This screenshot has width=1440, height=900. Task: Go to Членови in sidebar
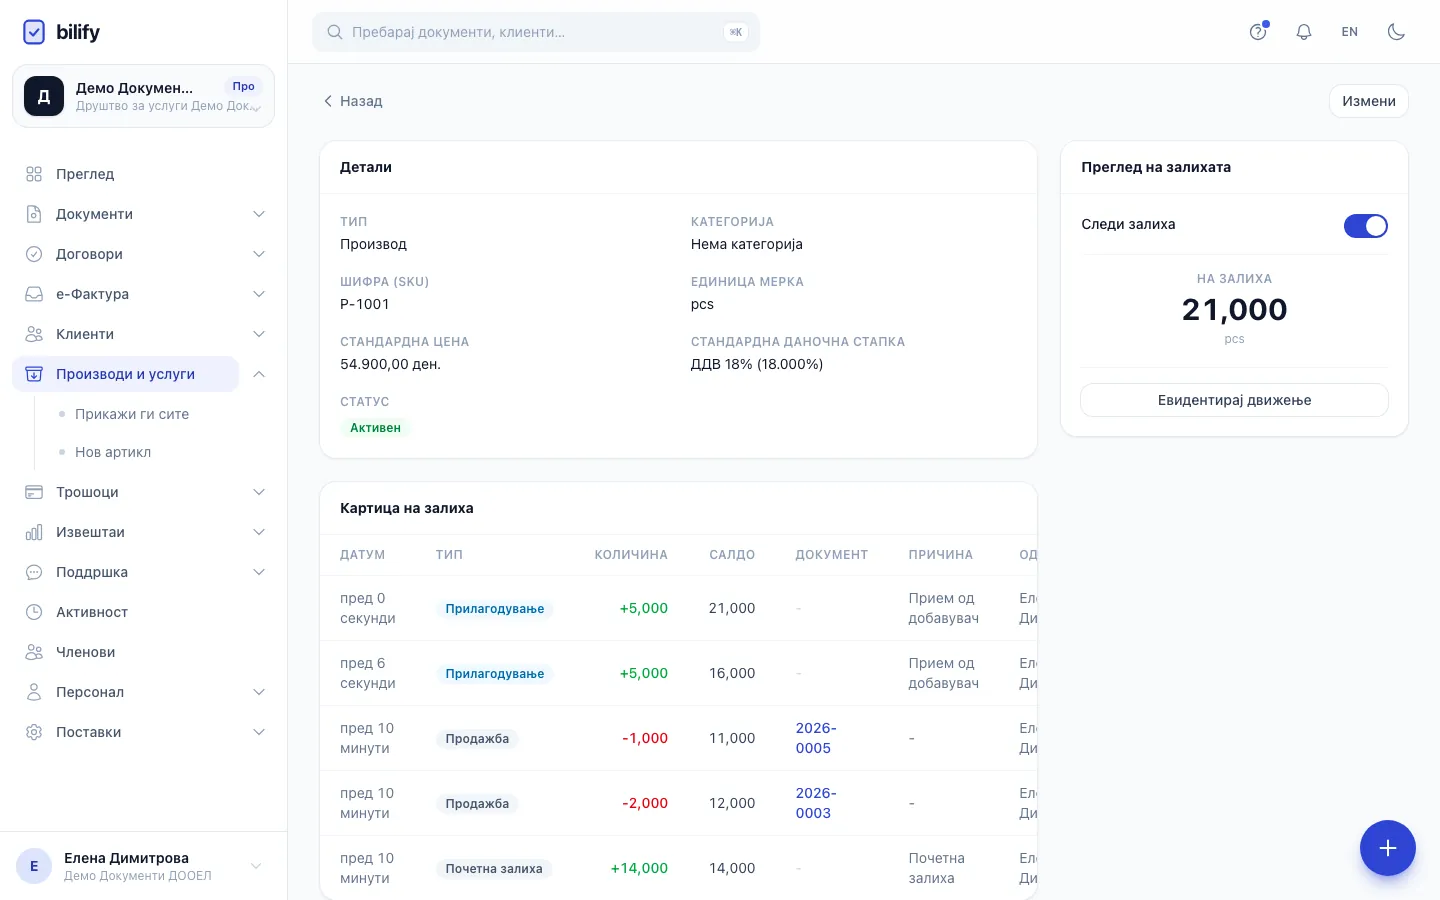(86, 652)
